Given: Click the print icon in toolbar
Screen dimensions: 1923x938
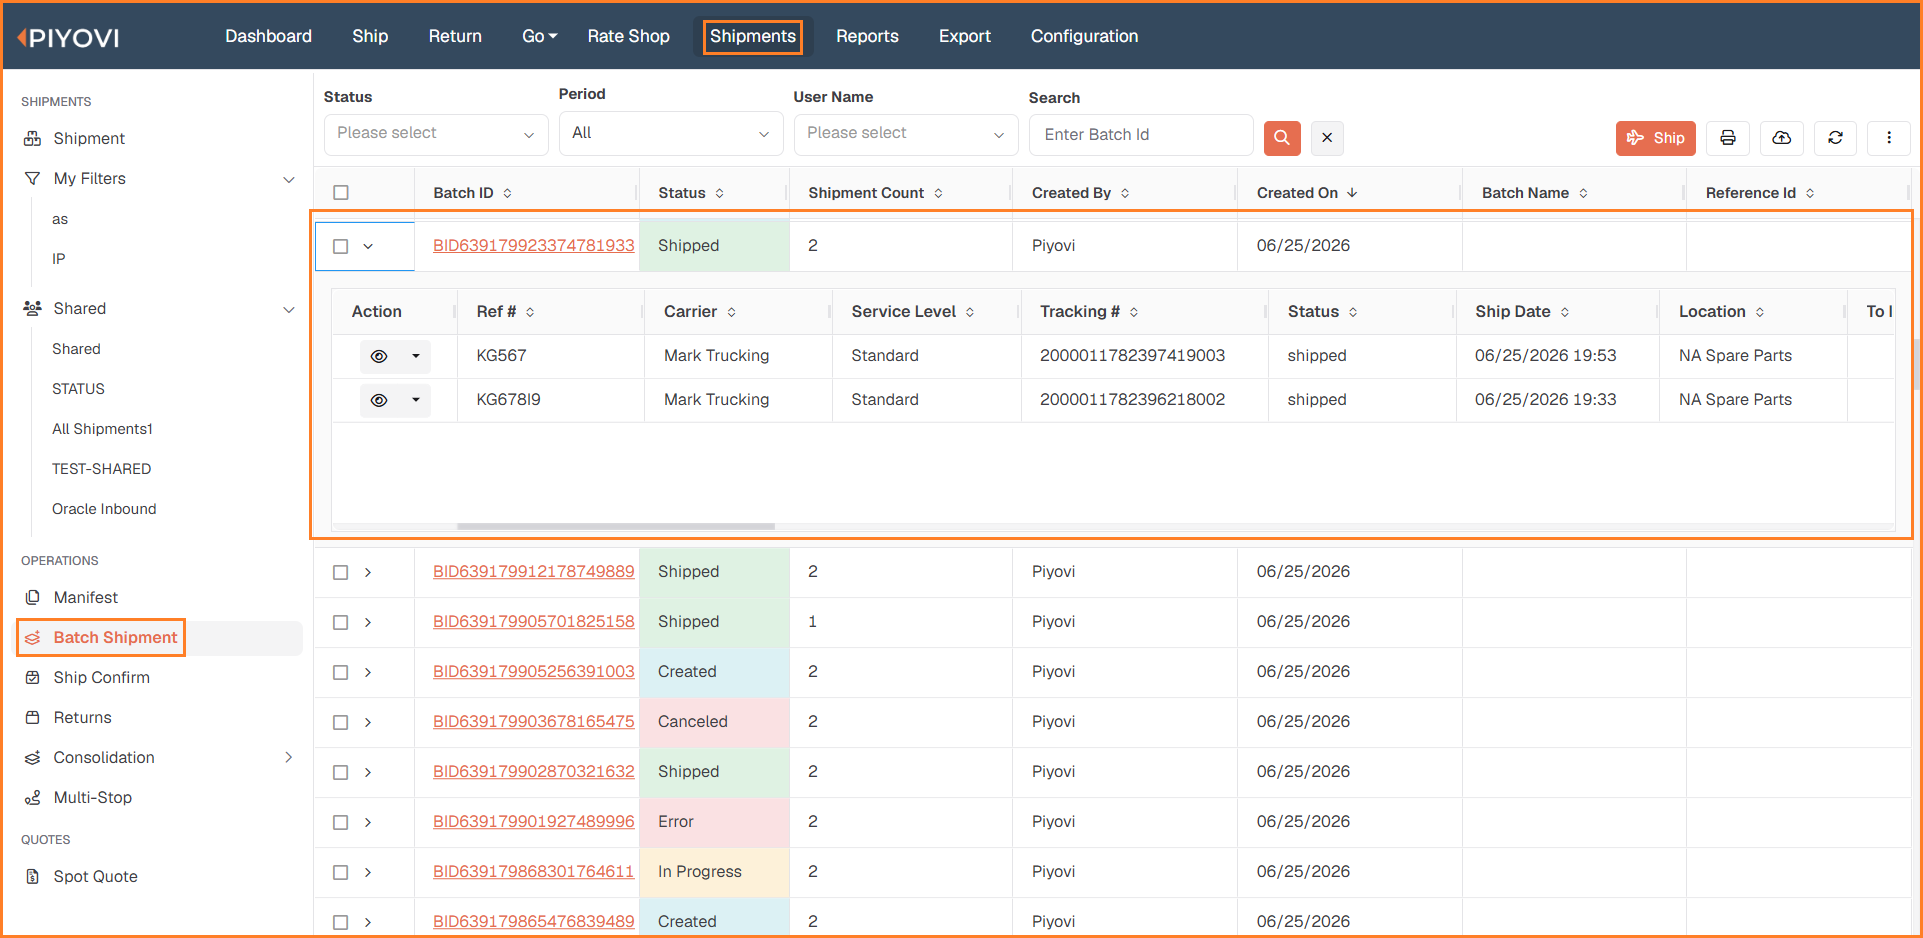Looking at the screenshot, I should click(x=1728, y=138).
